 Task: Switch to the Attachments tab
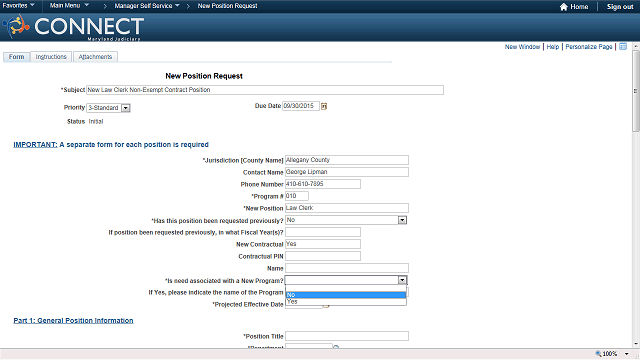pos(95,57)
